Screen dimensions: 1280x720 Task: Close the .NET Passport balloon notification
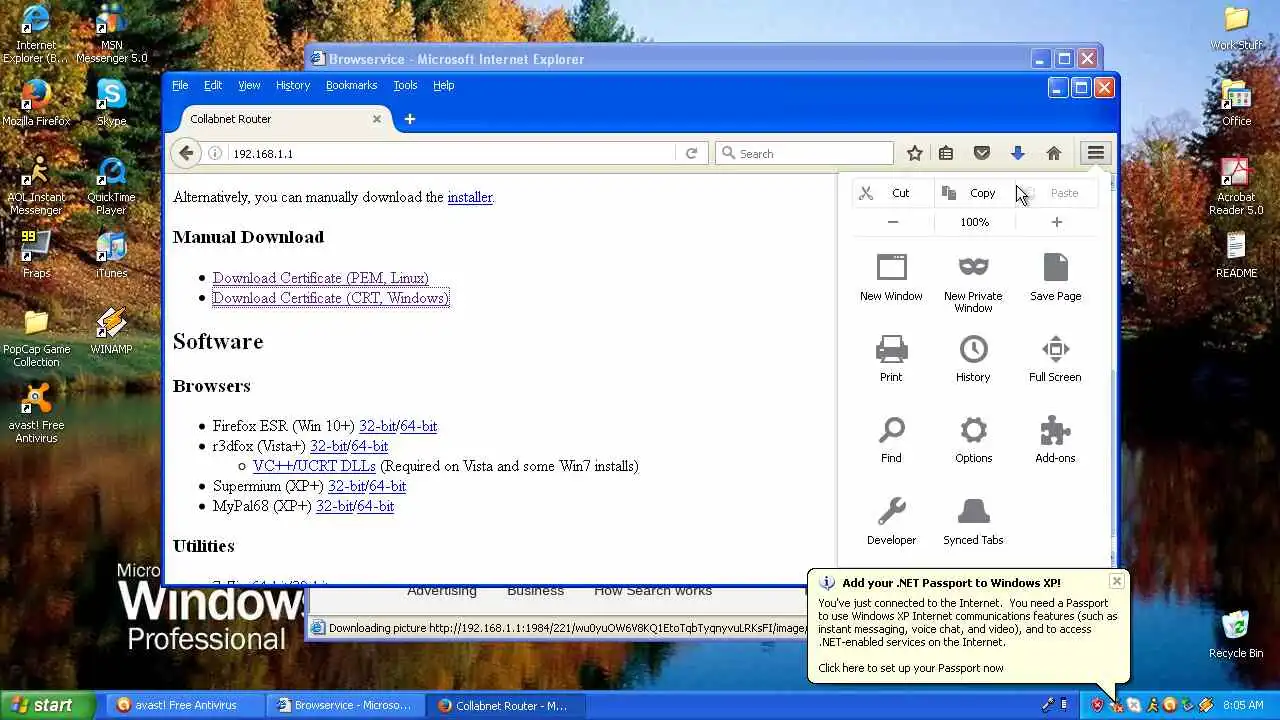click(x=1117, y=581)
